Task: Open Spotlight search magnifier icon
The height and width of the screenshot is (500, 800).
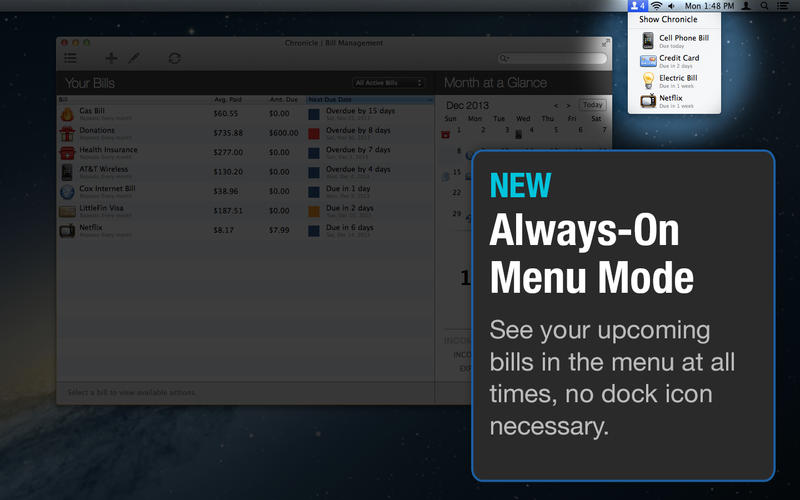Action: 764,6
